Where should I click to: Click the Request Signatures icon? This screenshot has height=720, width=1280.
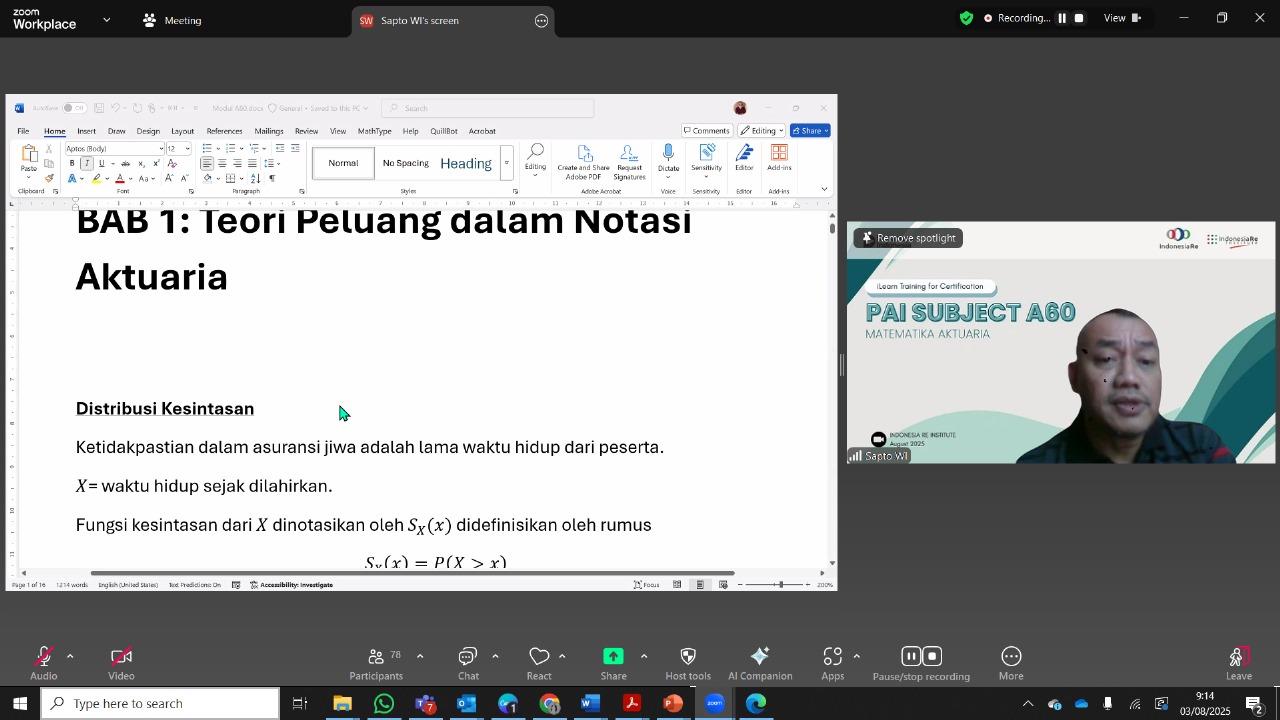629,163
